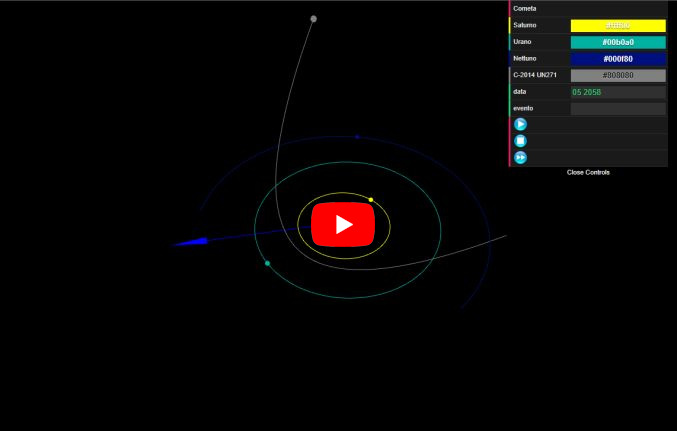Viewport: 677px width, 431px height.
Task: Open the Saturno yellow color swatch
Action: click(x=618, y=25)
